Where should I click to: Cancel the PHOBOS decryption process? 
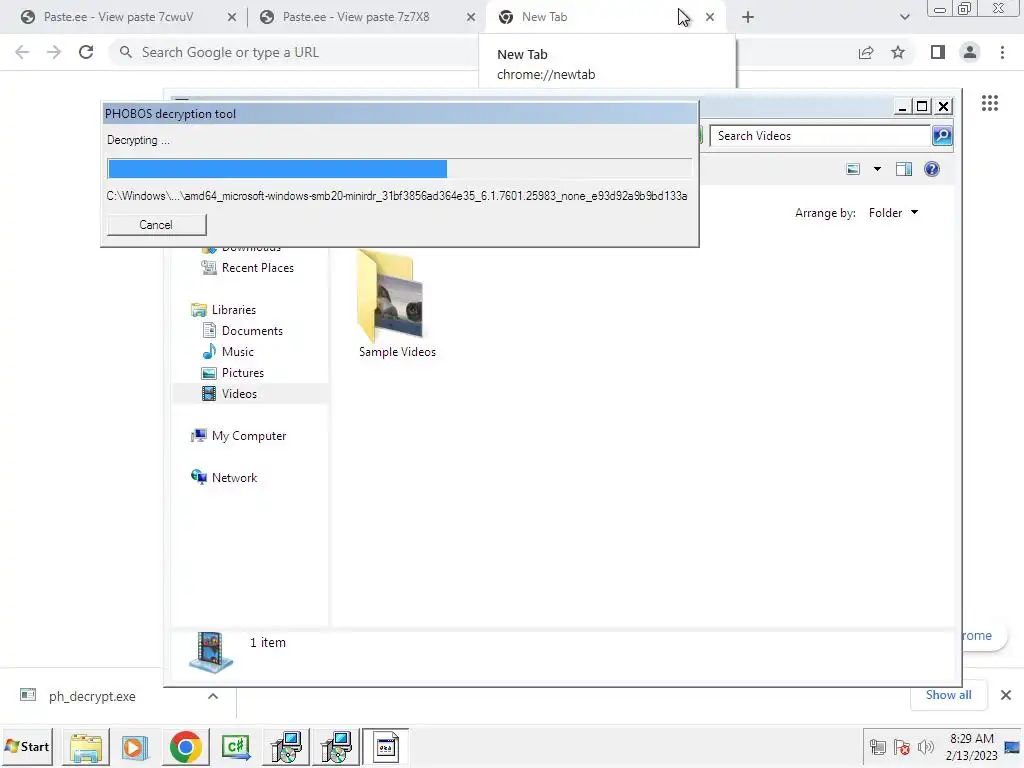156,225
